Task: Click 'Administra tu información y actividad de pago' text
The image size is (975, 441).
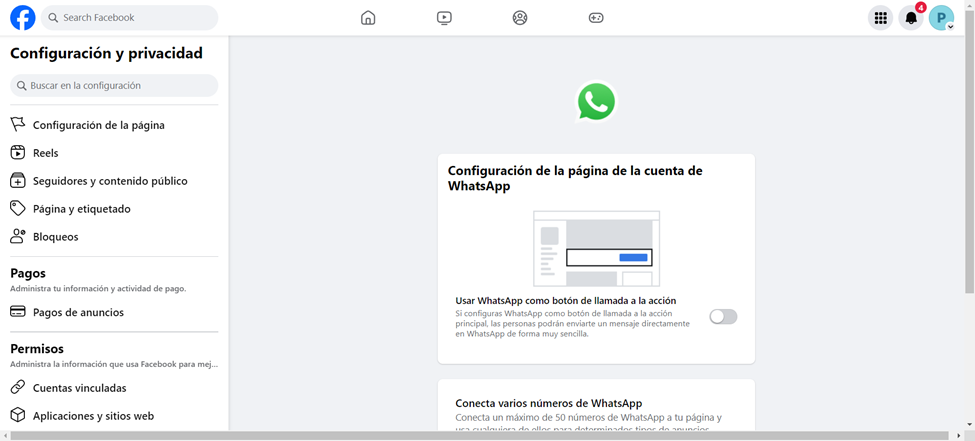Action: click(98, 289)
